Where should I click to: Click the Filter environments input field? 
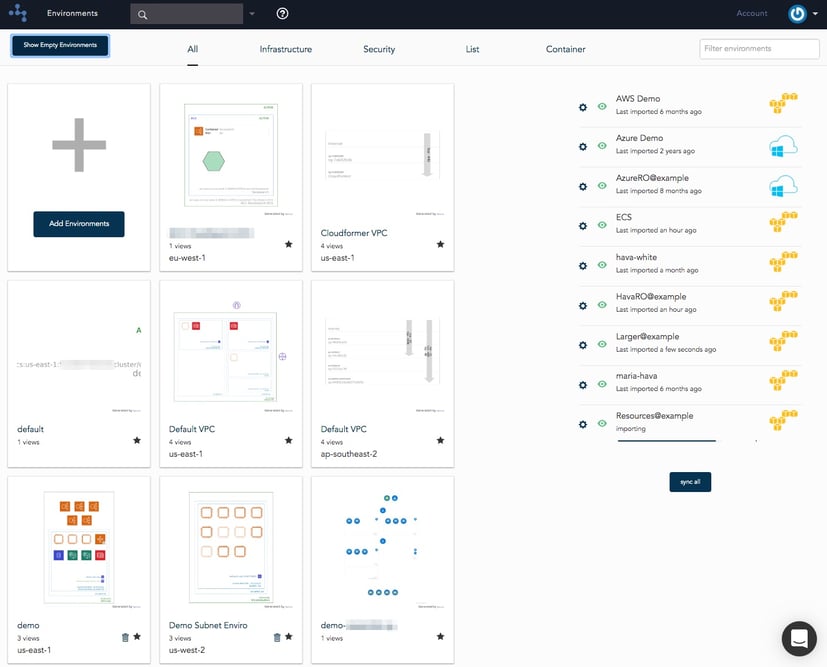(x=759, y=48)
